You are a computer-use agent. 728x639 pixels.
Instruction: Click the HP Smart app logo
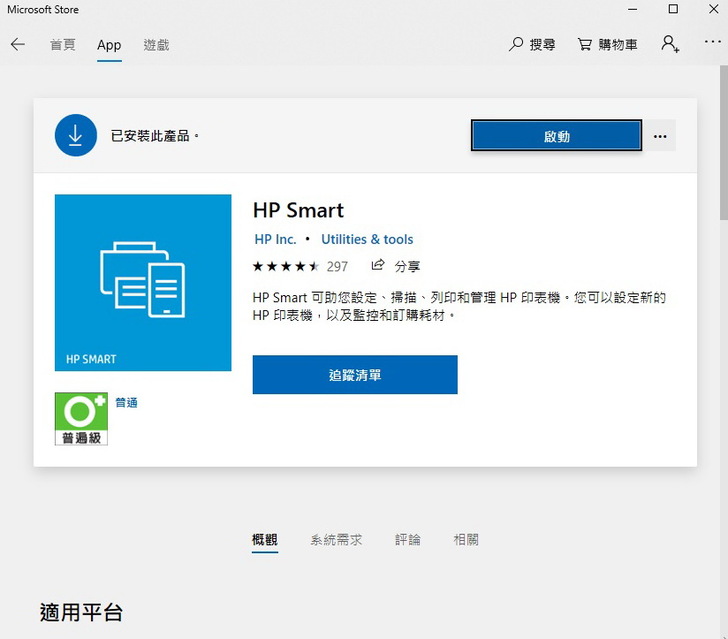pyautogui.click(x=143, y=282)
